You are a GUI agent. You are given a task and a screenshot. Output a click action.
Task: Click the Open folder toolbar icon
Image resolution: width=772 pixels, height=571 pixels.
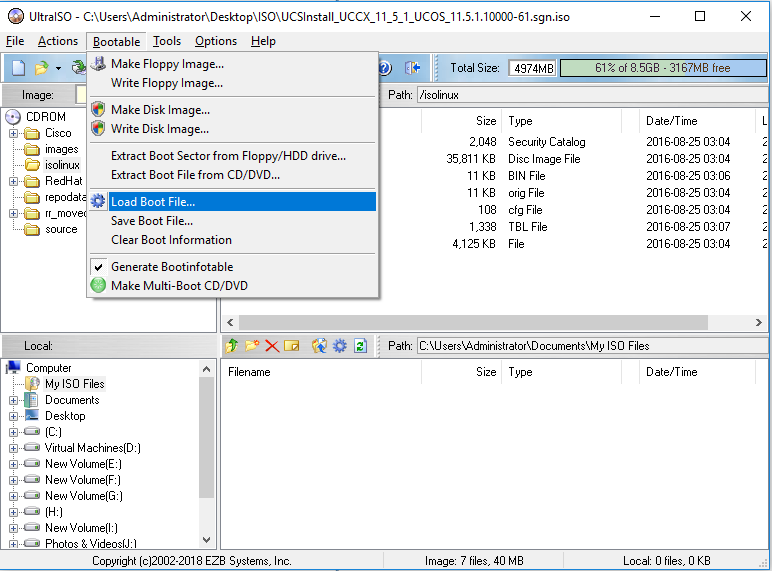point(41,67)
